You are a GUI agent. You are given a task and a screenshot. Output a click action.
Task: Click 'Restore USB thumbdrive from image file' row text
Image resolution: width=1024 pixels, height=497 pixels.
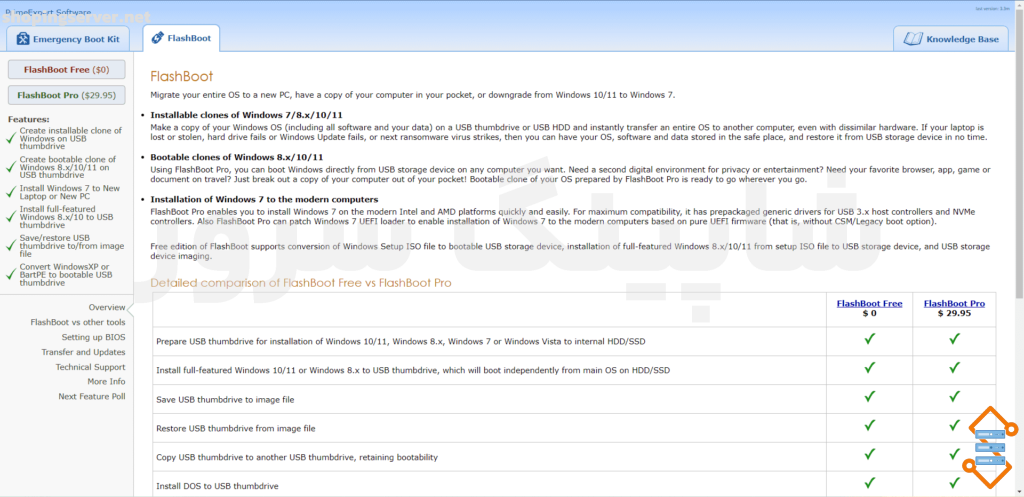pyautogui.click(x=236, y=429)
